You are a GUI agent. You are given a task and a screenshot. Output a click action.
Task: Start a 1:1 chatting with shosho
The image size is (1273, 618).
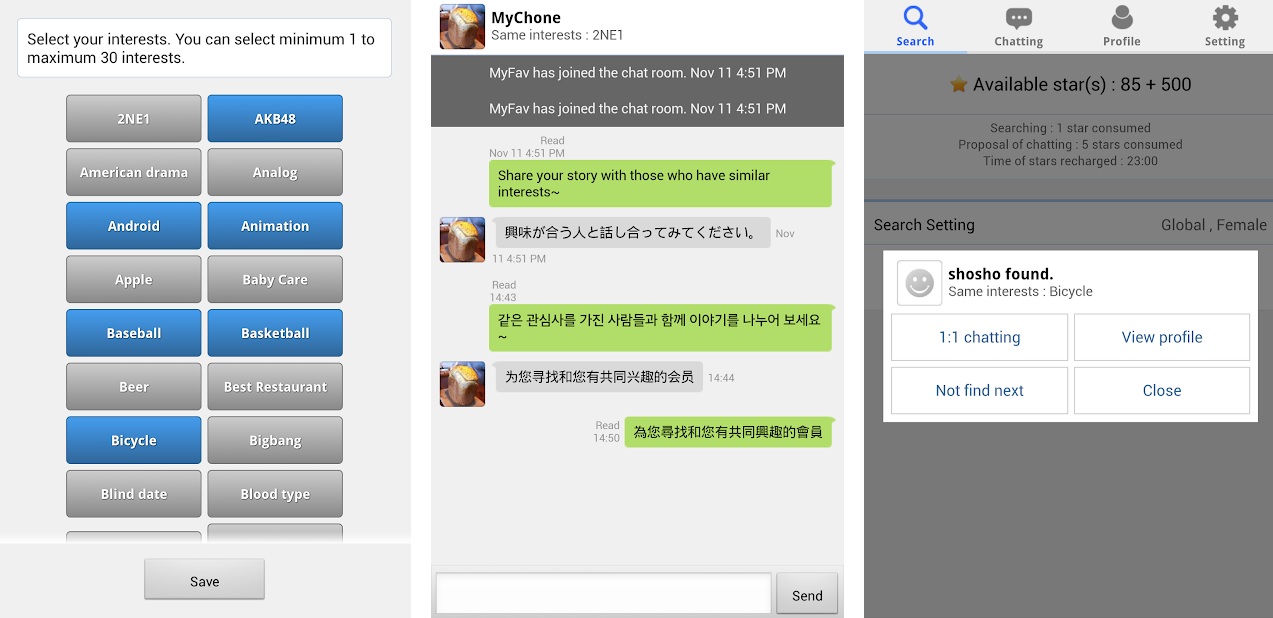(x=978, y=337)
